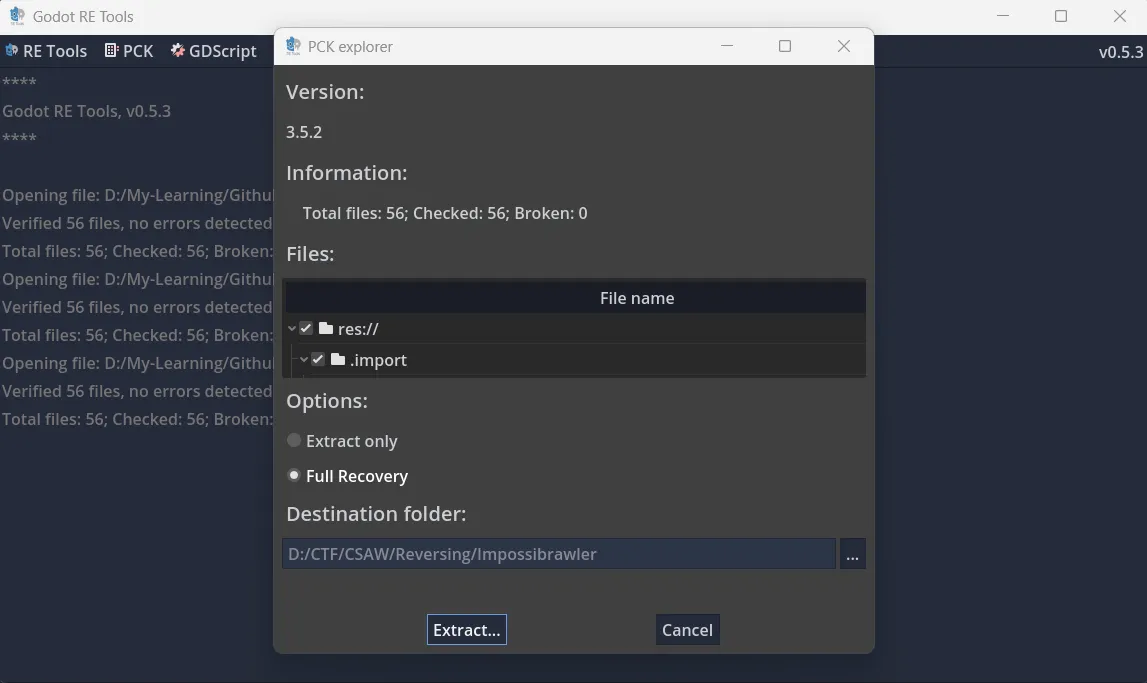Browse for destination folder with the ... button
This screenshot has height=683, width=1147.
pos(852,554)
